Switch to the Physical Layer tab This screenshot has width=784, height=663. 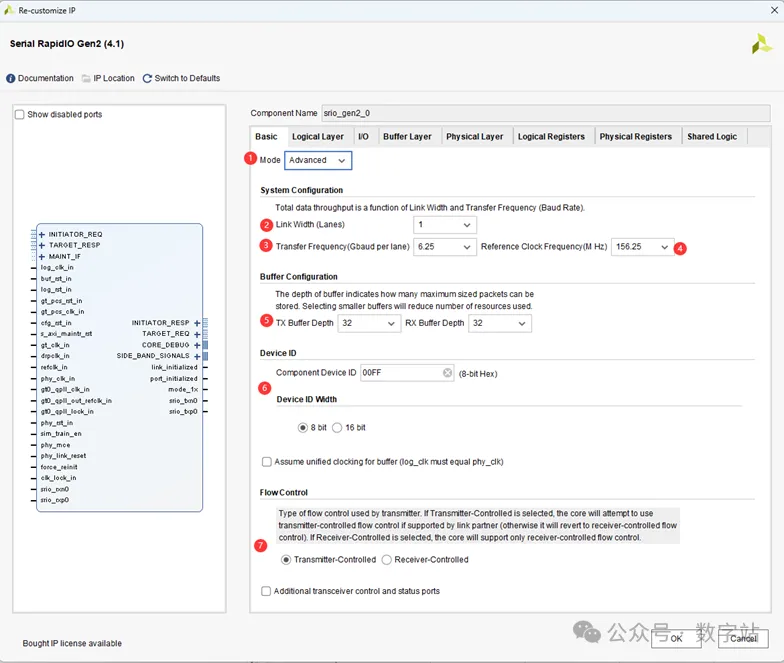474,136
